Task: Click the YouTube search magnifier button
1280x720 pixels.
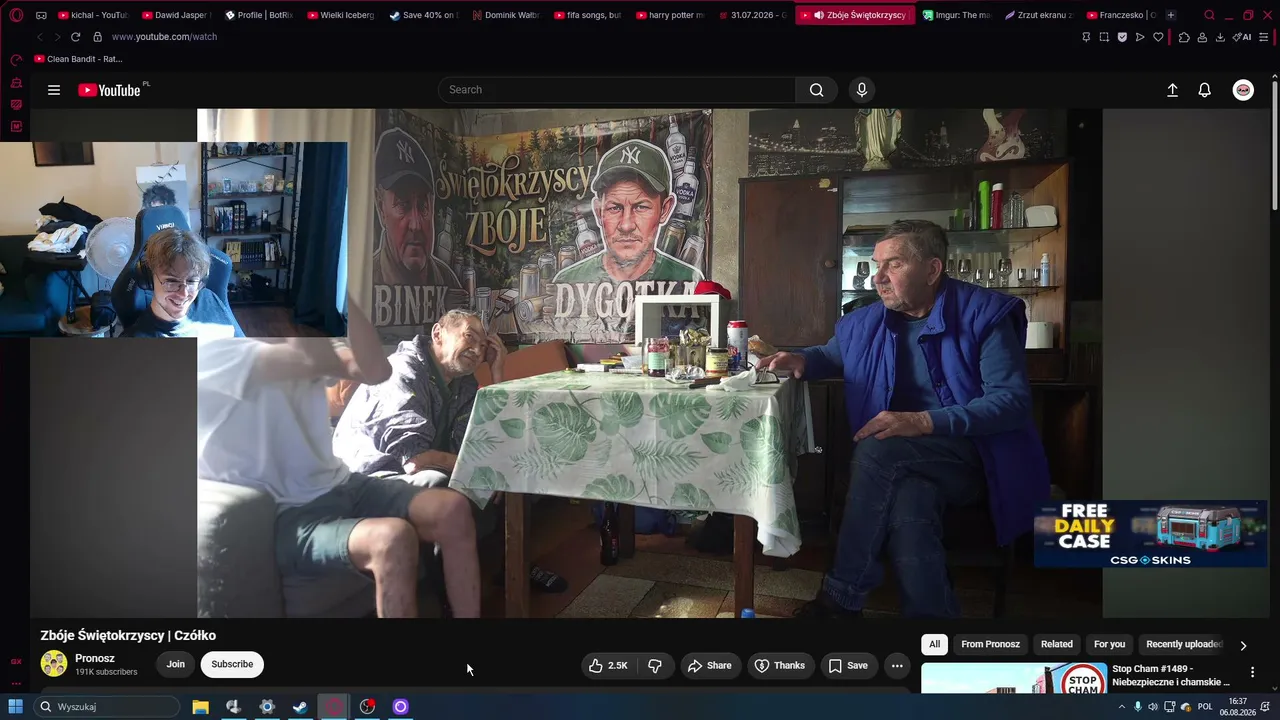Action: 817,90
